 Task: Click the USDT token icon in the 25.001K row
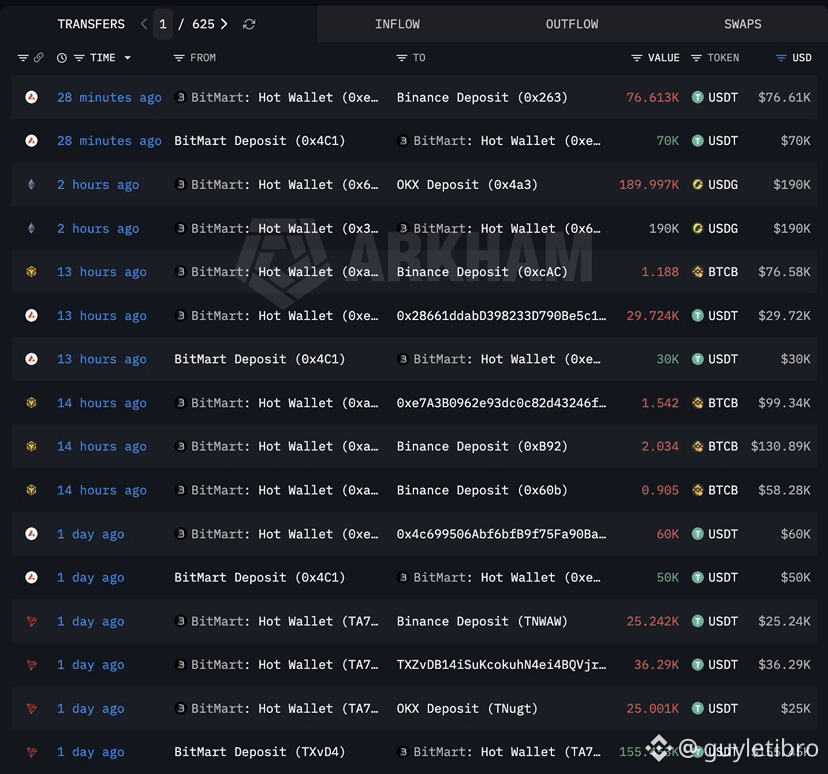698,709
